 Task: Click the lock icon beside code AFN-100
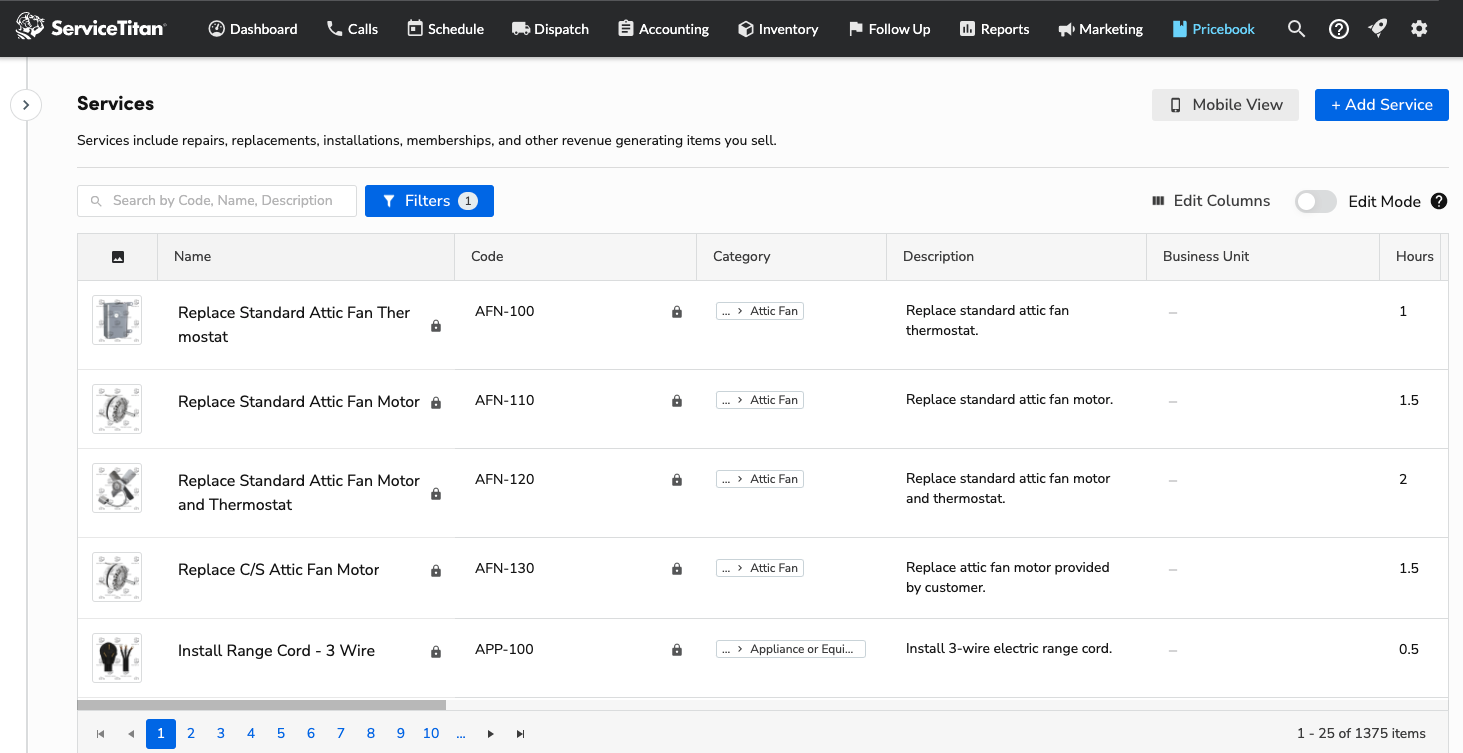click(x=677, y=312)
